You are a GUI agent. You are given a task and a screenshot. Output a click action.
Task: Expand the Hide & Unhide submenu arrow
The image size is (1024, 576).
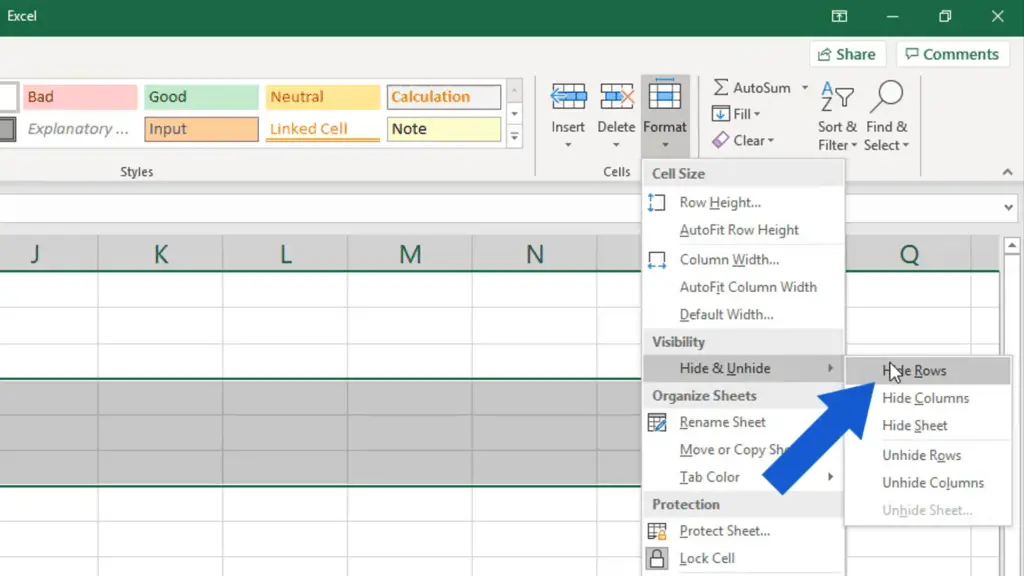[830, 368]
